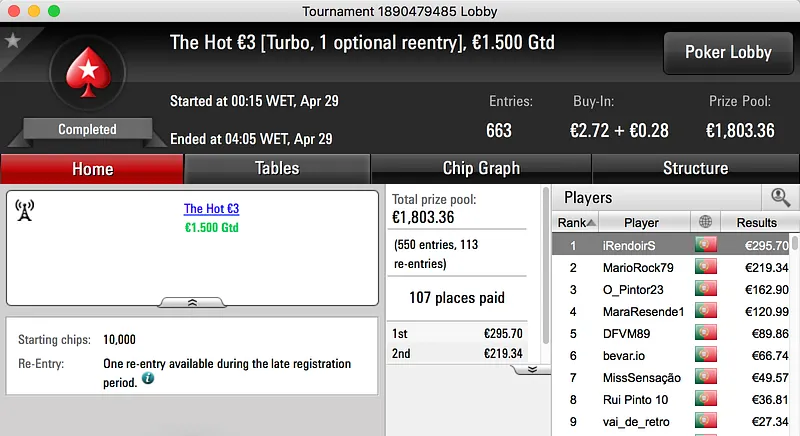Open the Chip Graph tab

[x=481, y=168]
